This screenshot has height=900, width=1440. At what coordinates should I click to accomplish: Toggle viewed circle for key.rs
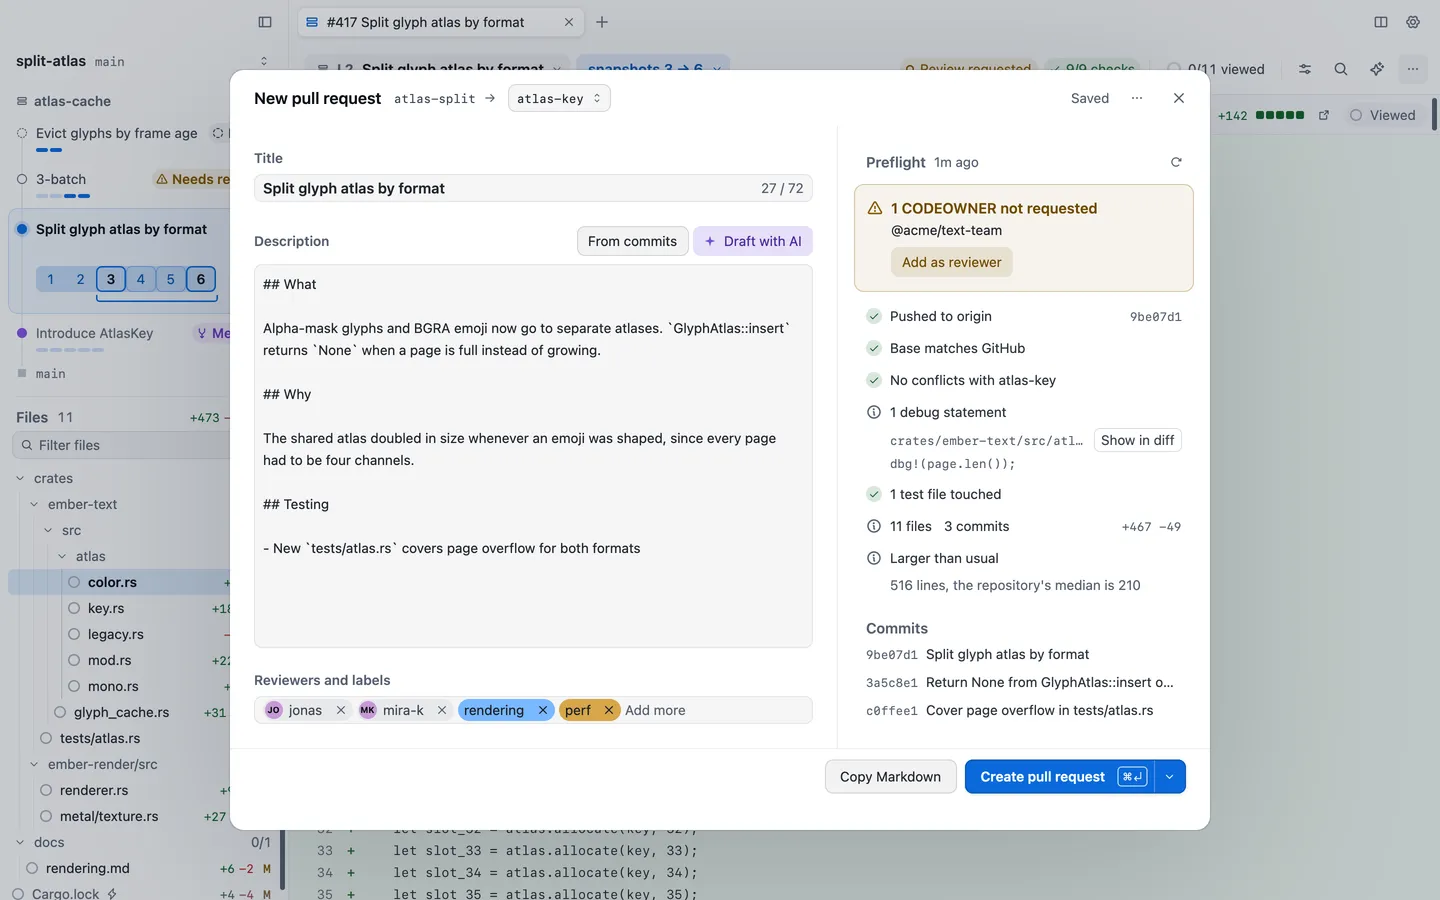click(x=74, y=608)
